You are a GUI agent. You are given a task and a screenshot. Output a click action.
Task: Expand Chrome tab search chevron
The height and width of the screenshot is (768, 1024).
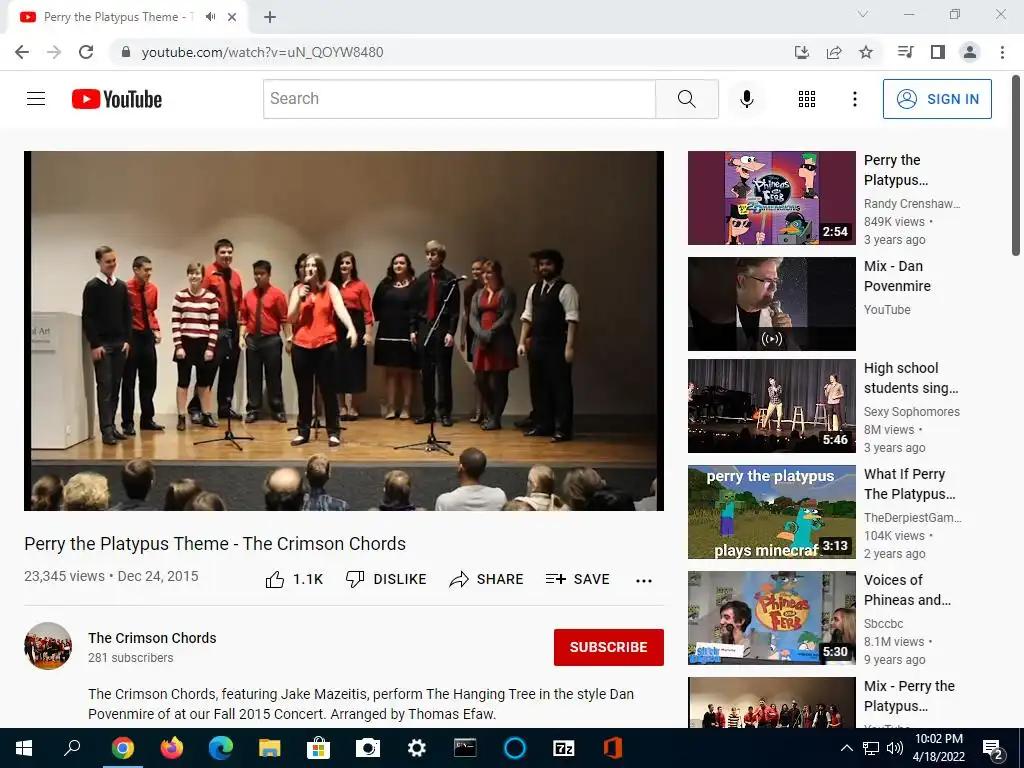[863, 14]
